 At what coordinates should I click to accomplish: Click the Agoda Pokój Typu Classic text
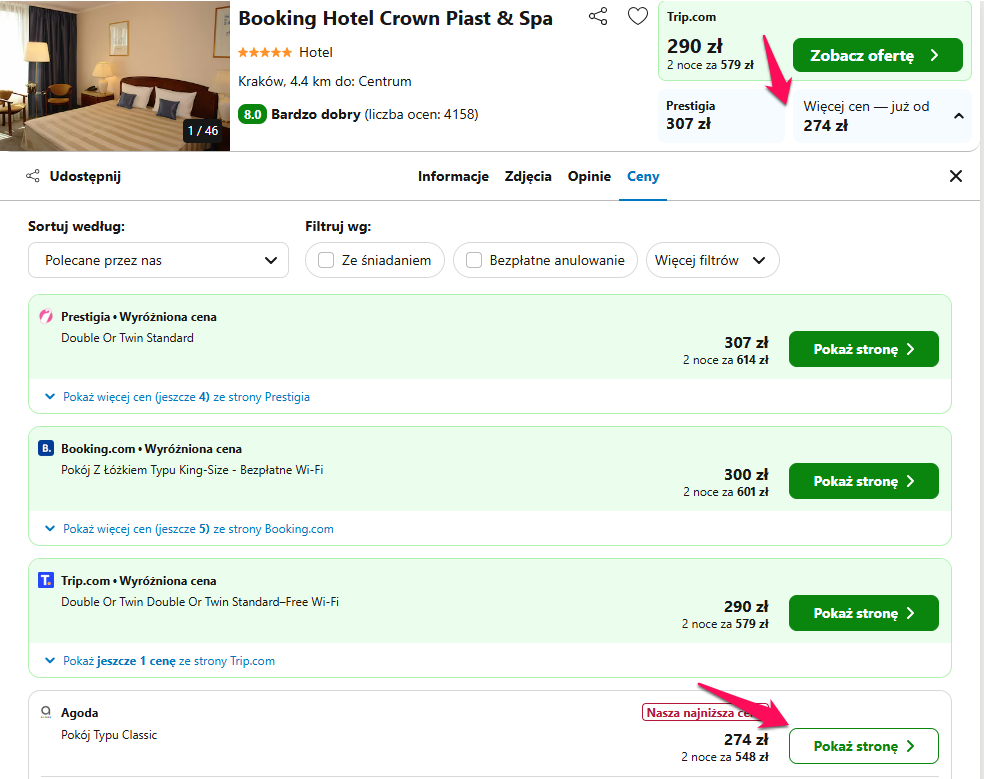109,734
